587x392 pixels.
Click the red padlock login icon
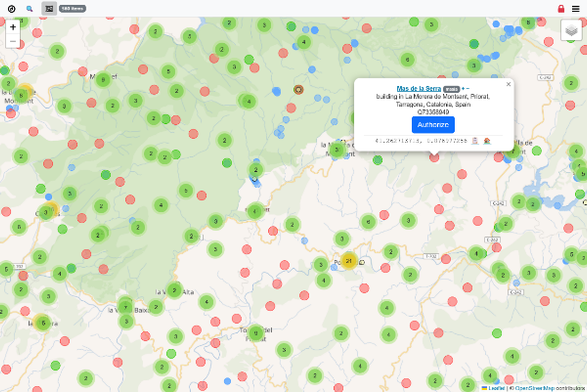click(561, 9)
